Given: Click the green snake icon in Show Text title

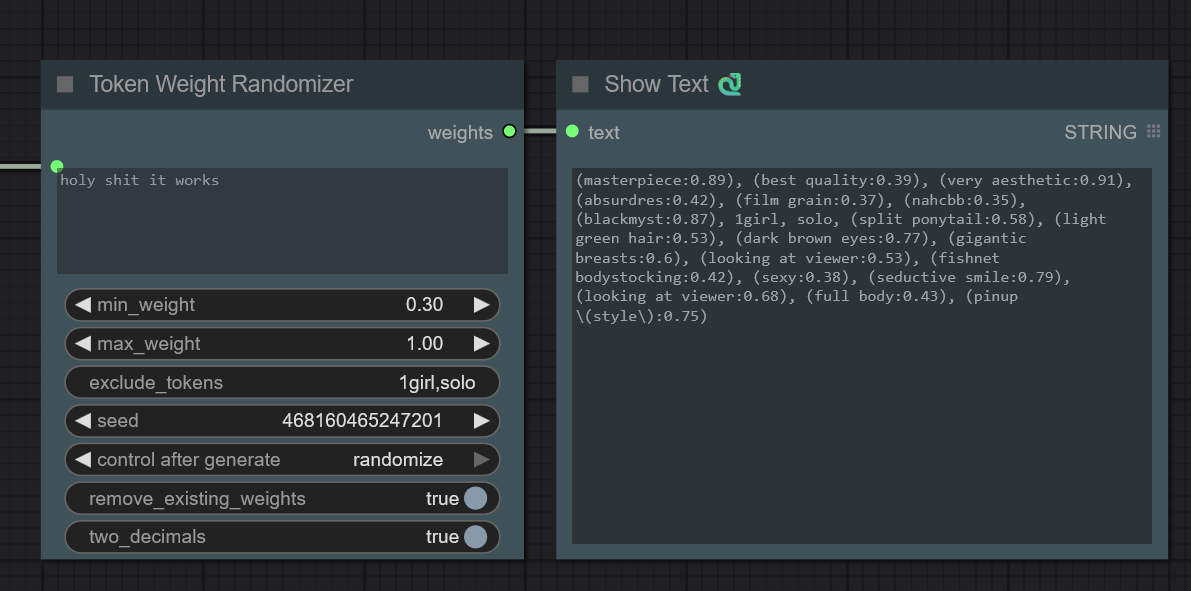Looking at the screenshot, I should [x=730, y=84].
